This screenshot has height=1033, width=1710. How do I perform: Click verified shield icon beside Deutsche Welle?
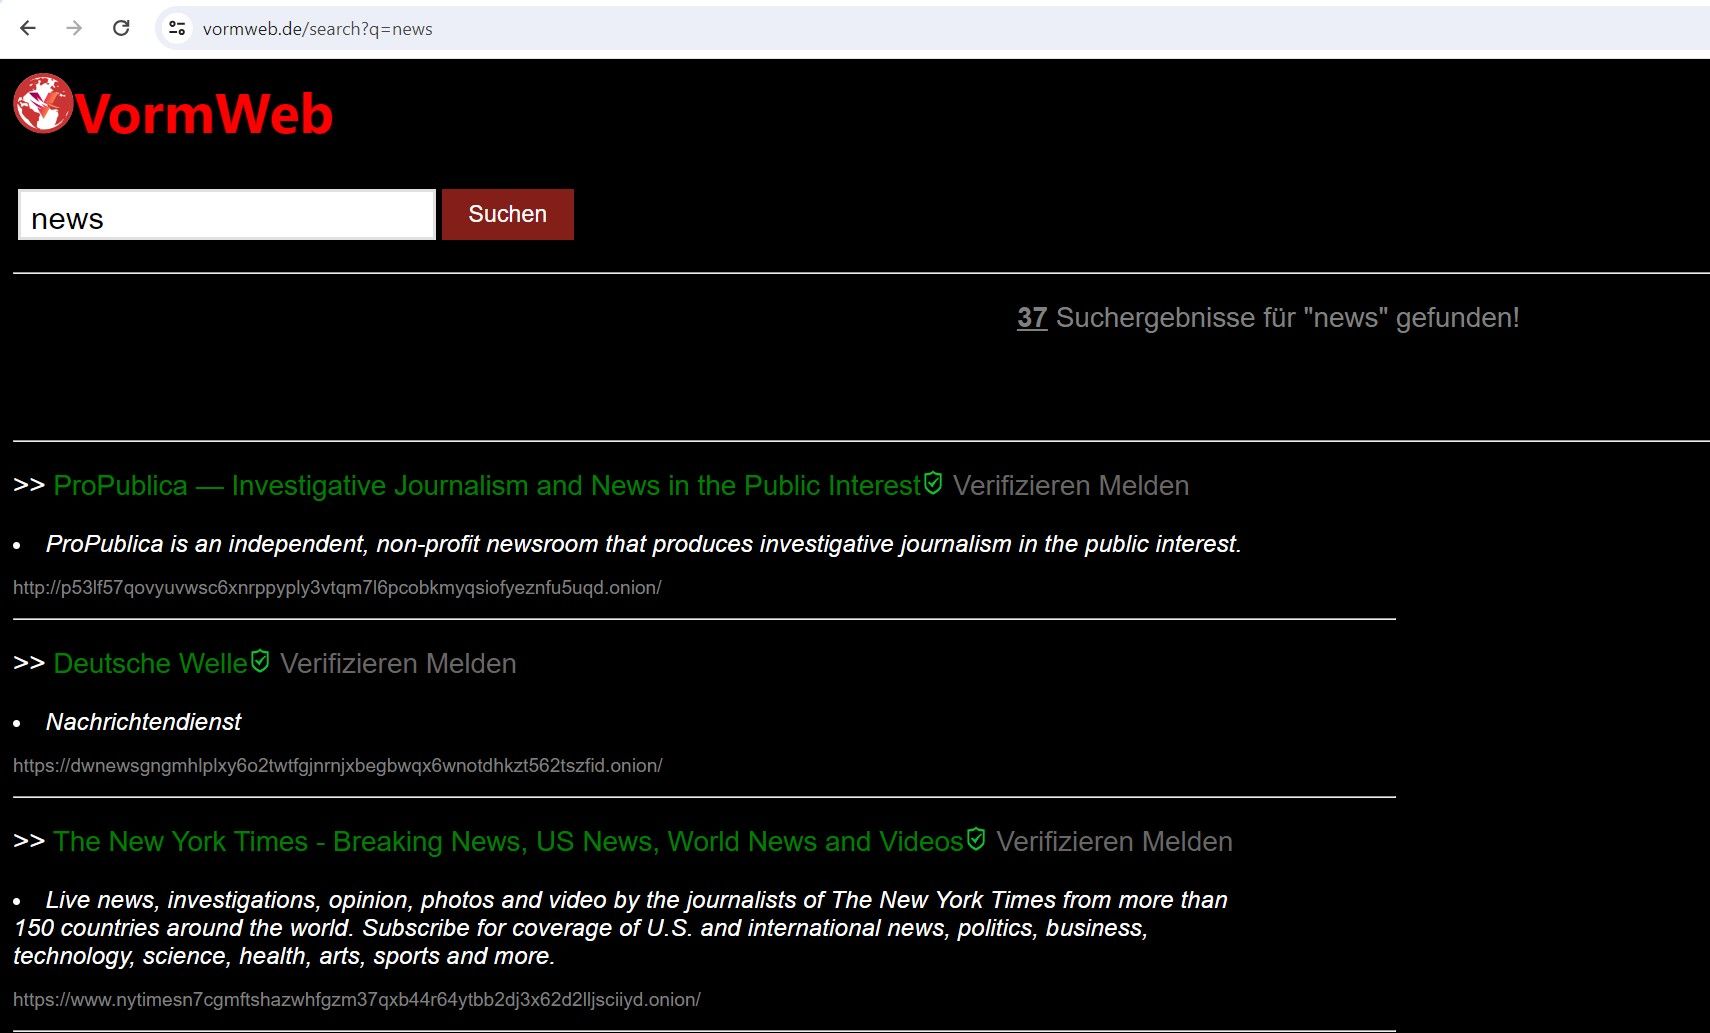[260, 661]
